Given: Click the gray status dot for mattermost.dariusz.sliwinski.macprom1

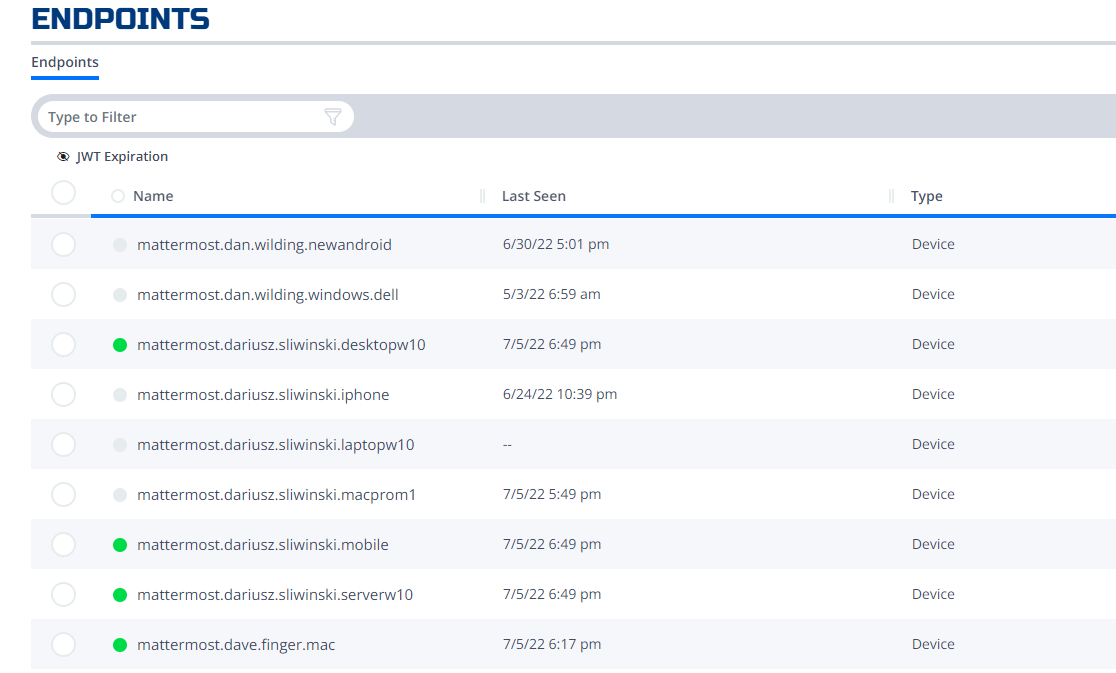Looking at the screenshot, I should click(x=120, y=494).
